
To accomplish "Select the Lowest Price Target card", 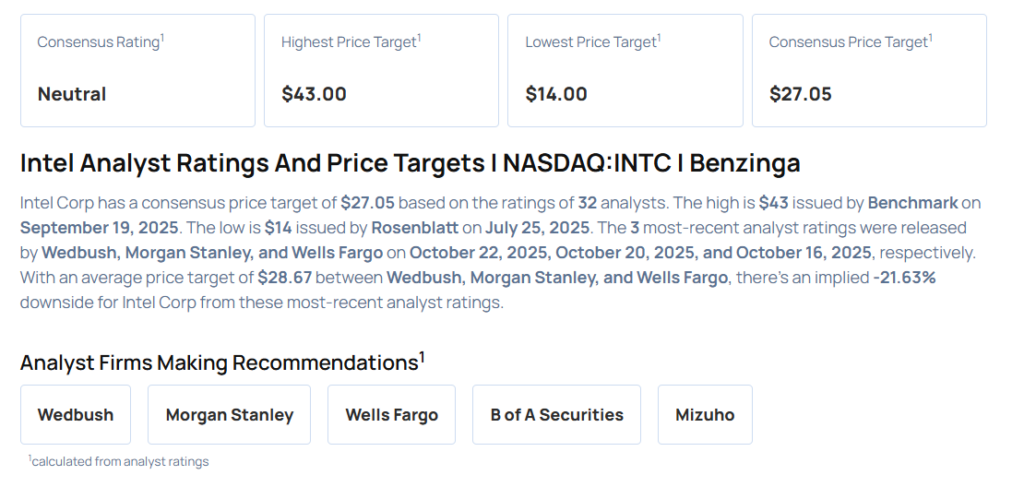I will (625, 70).
